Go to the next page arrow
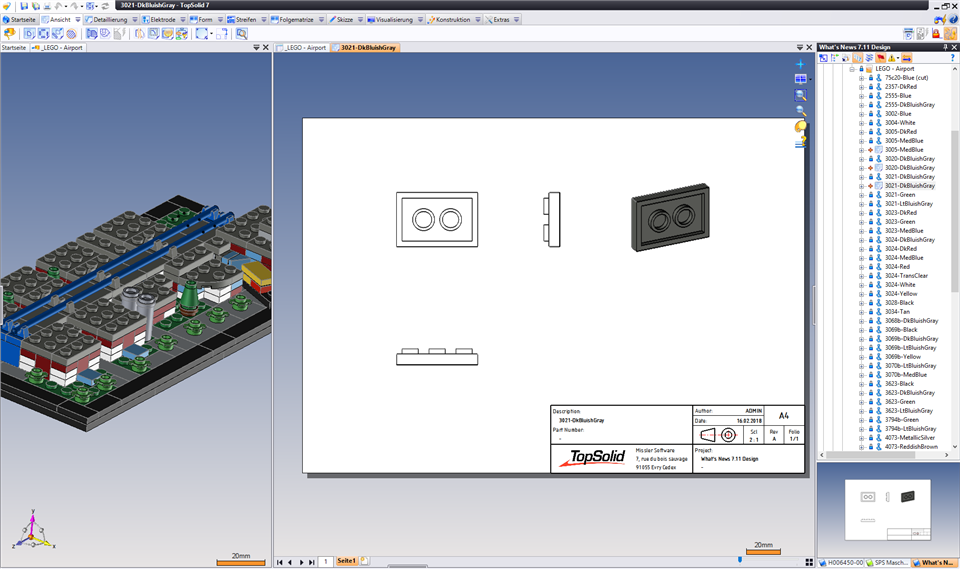The image size is (960, 569). tap(301, 562)
